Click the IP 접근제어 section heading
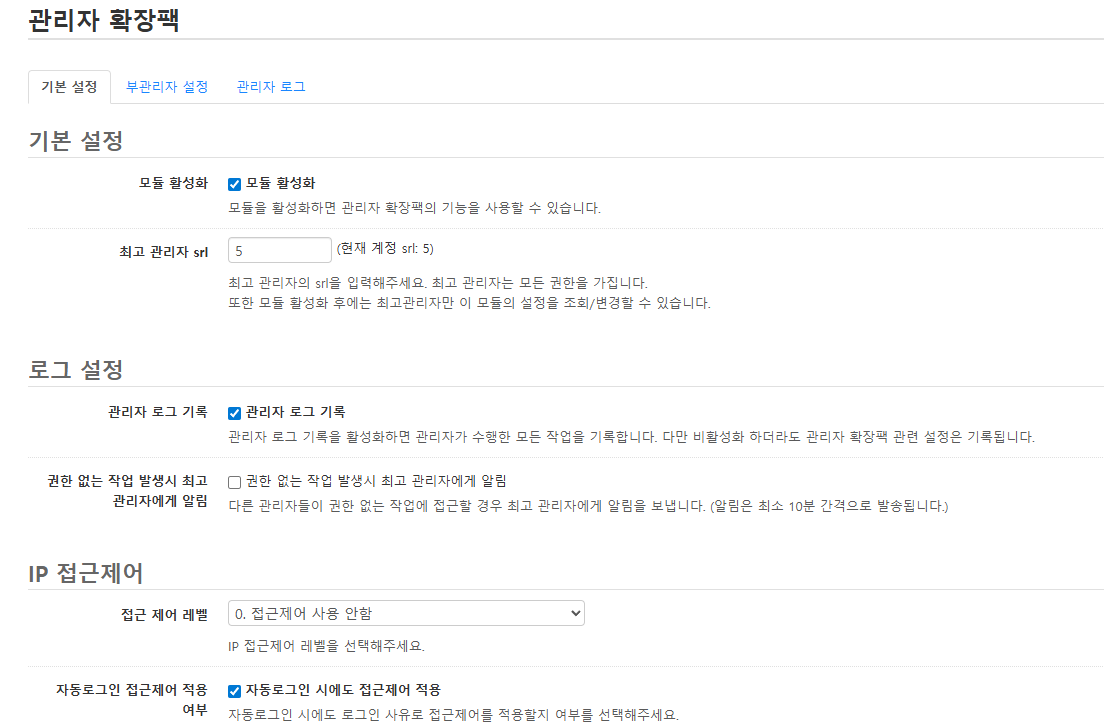The image size is (1104, 726). [x=86, y=573]
